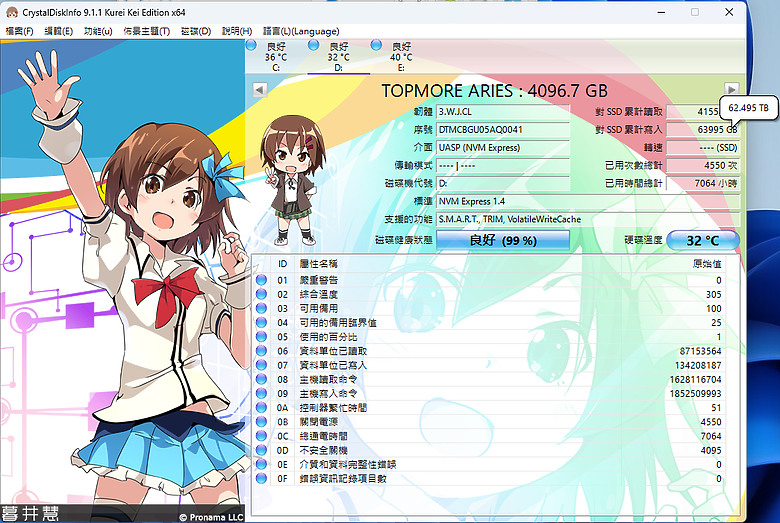
Task: Open the 編輯(E) menu
Action: [59, 31]
